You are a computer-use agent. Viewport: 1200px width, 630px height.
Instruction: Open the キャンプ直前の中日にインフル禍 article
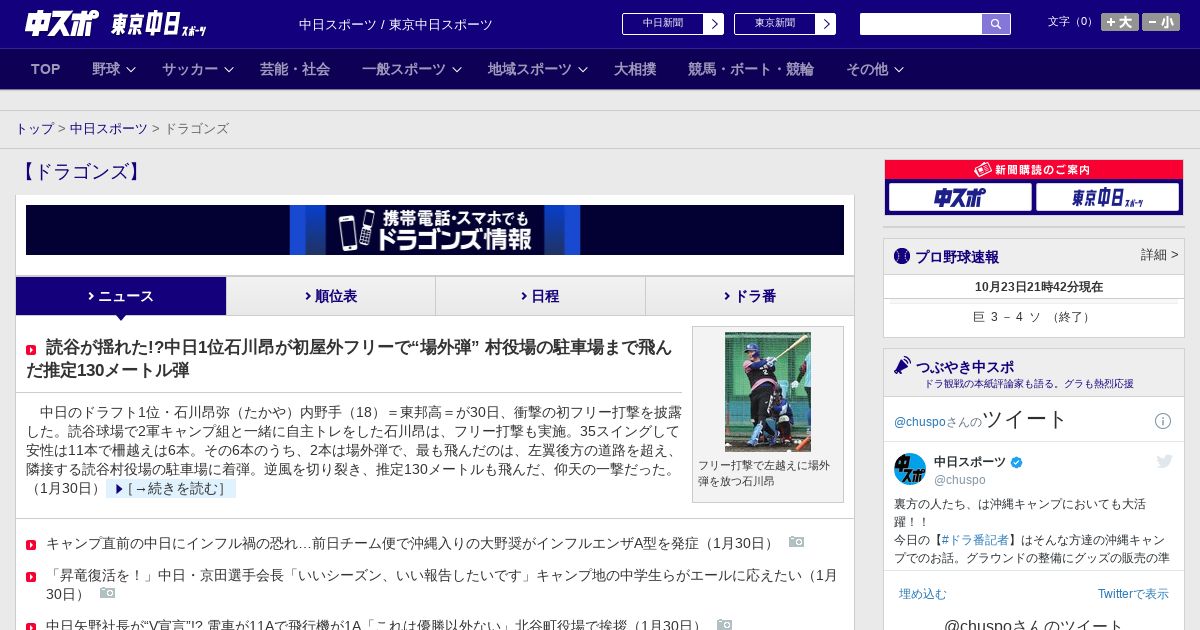click(x=411, y=543)
